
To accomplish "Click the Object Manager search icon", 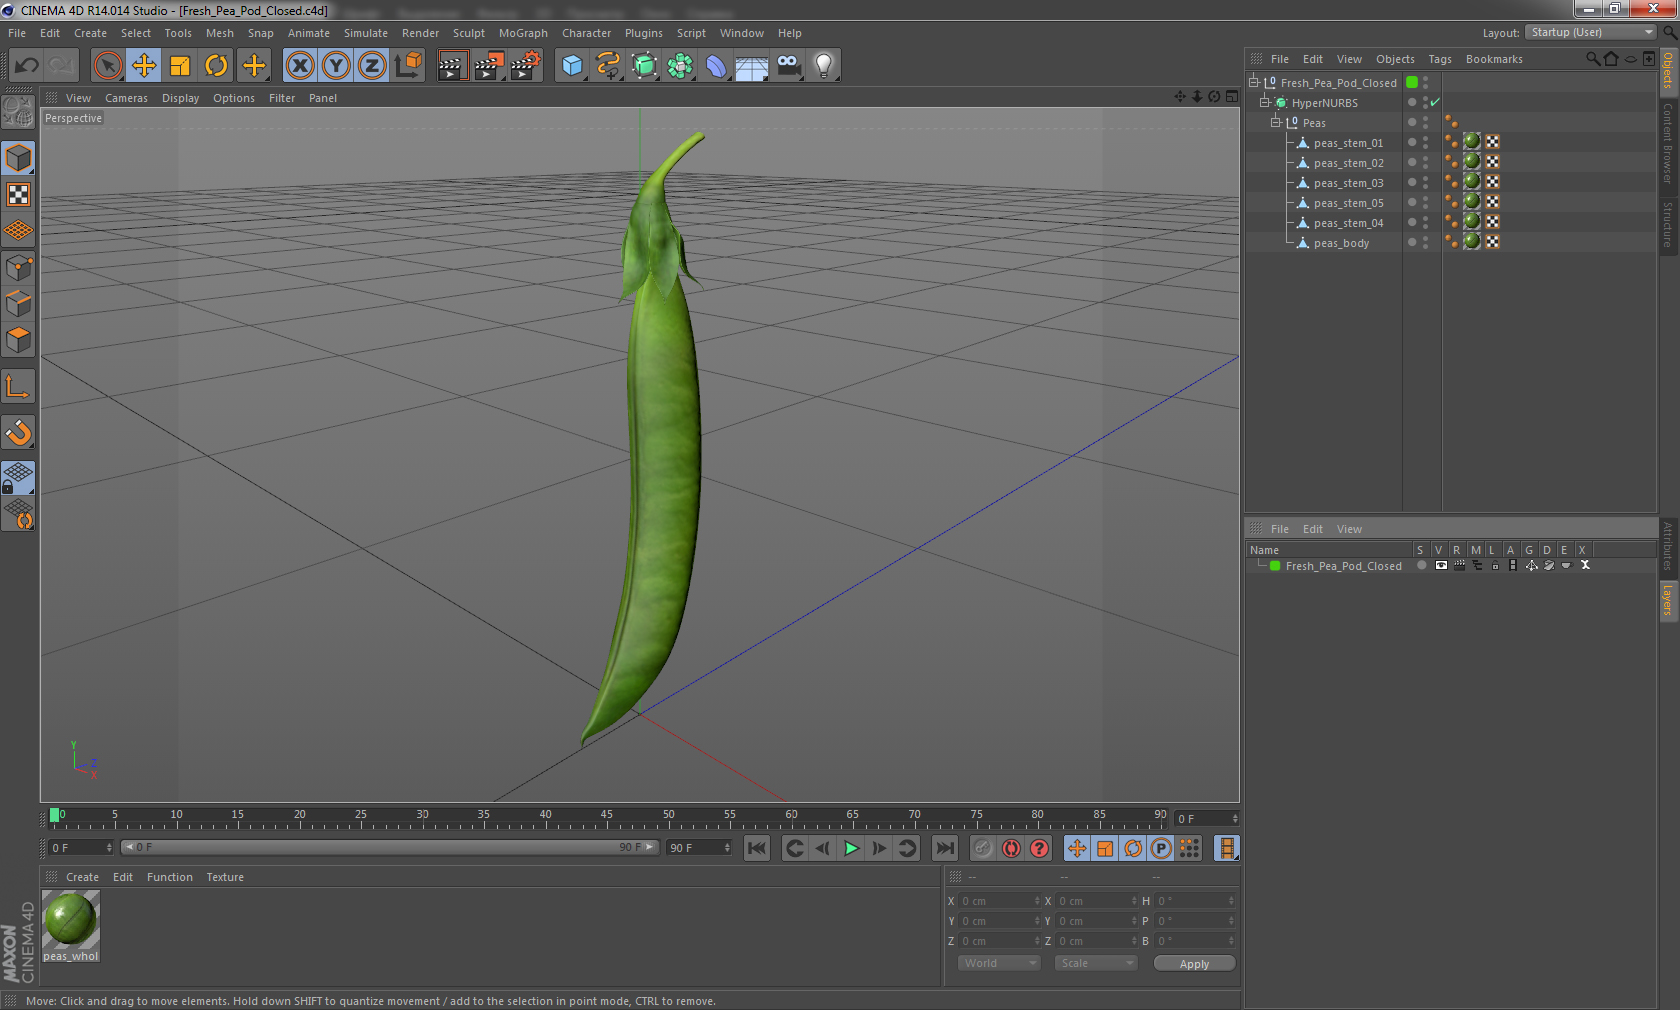I will coord(1592,59).
